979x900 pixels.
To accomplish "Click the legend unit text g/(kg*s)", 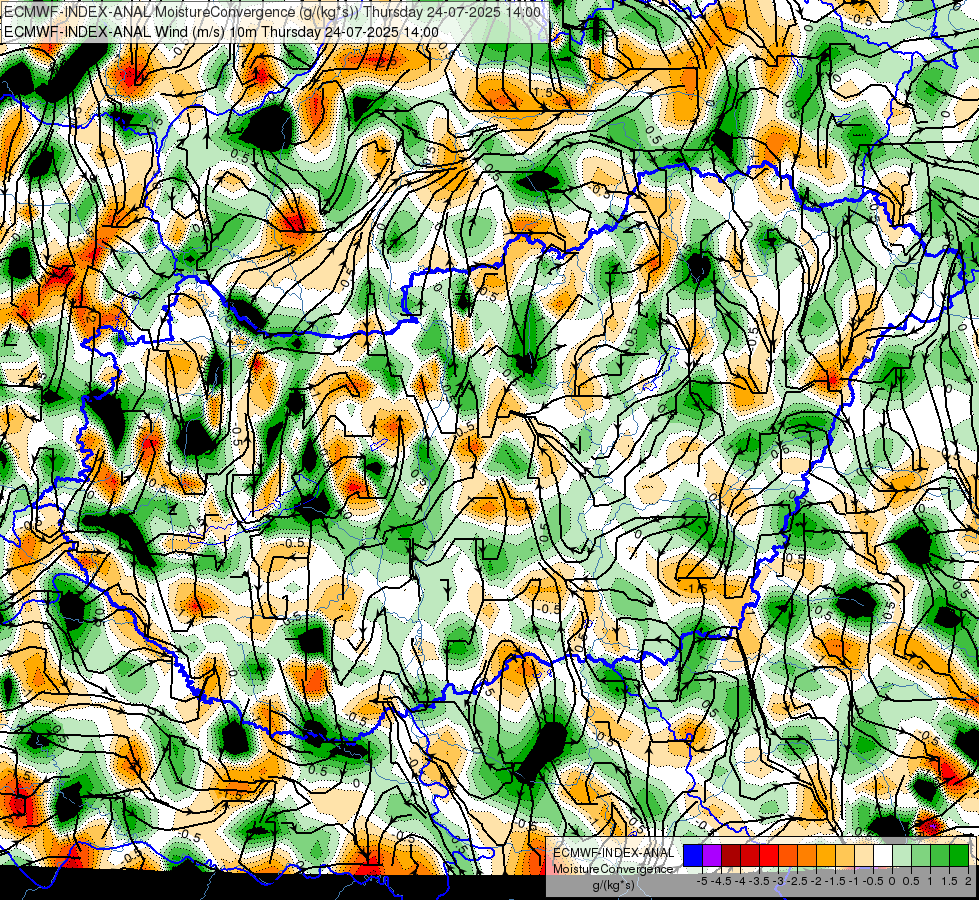I will 614,885.
